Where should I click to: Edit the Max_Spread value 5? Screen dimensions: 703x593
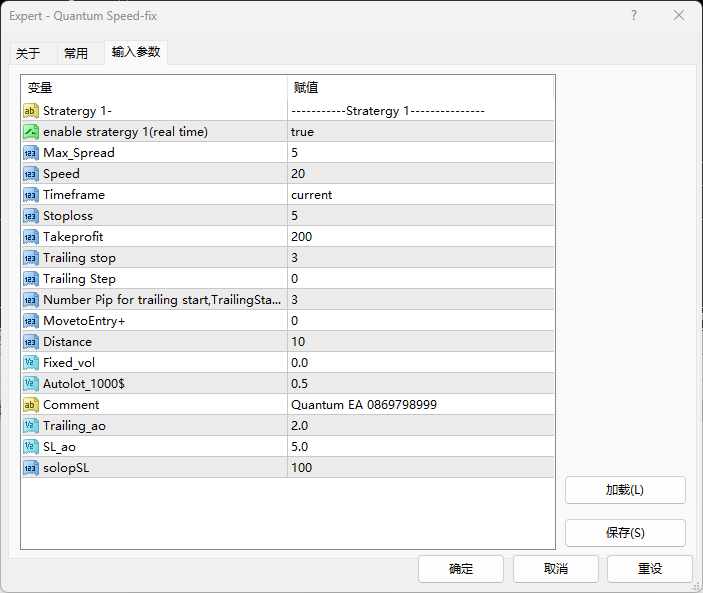pos(421,153)
